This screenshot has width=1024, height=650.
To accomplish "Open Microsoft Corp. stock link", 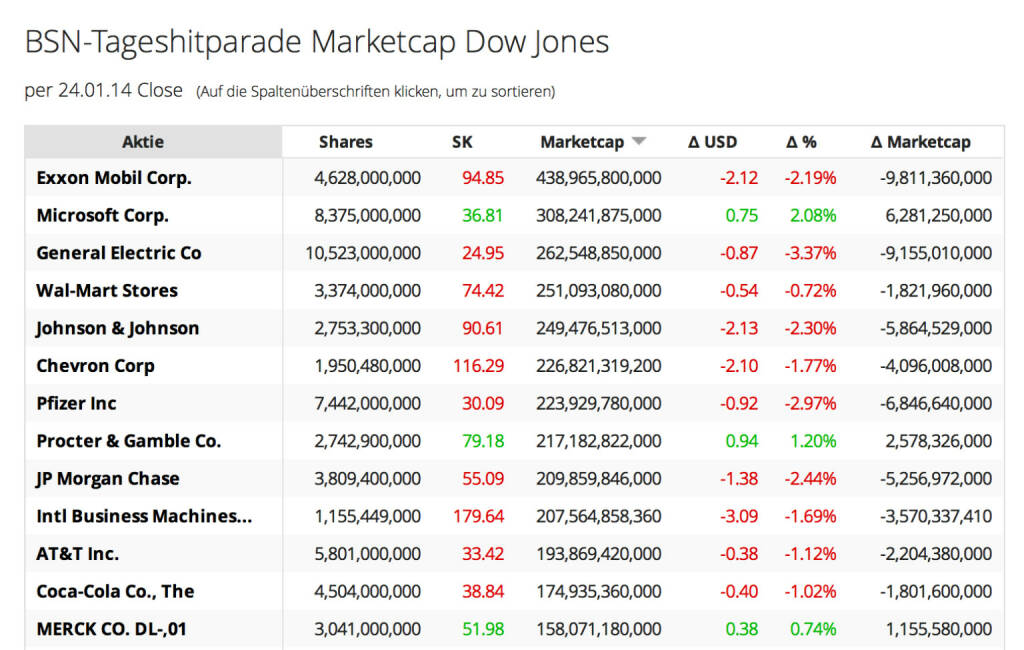I will (x=102, y=215).
